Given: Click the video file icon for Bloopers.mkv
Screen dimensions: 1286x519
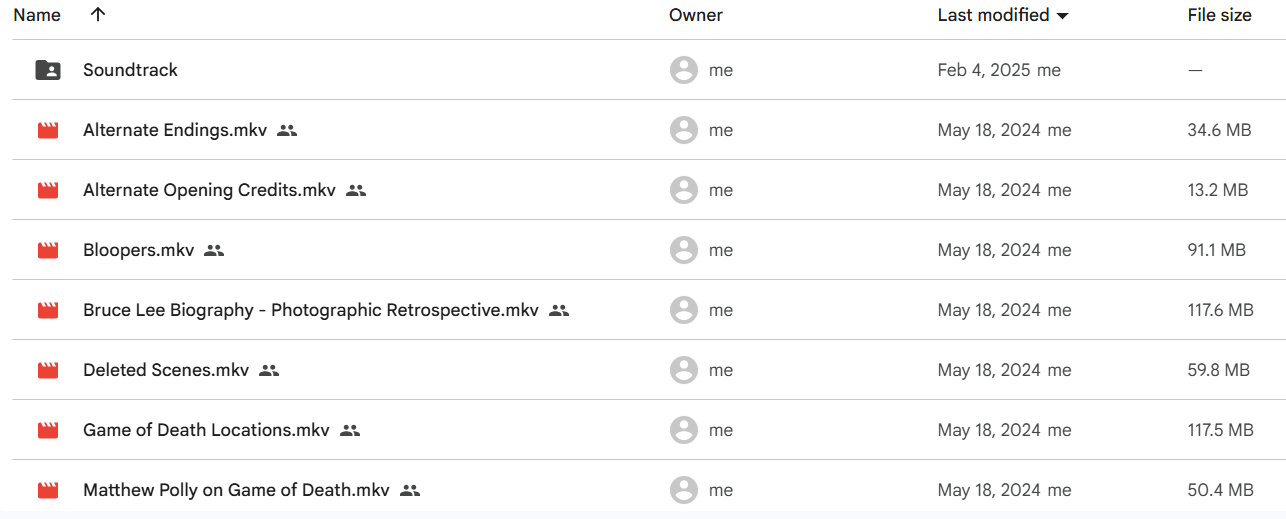Looking at the screenshot, I should pyautogui.click(x=48, y=250).
